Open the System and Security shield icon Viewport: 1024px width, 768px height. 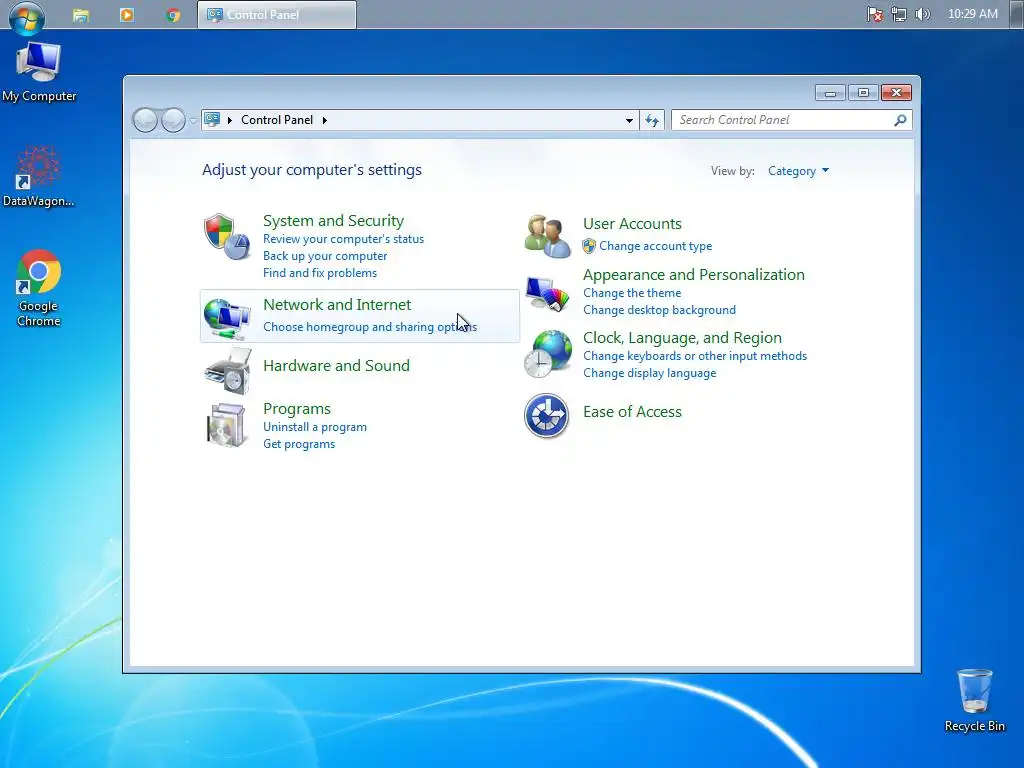[x=227, y=236]
